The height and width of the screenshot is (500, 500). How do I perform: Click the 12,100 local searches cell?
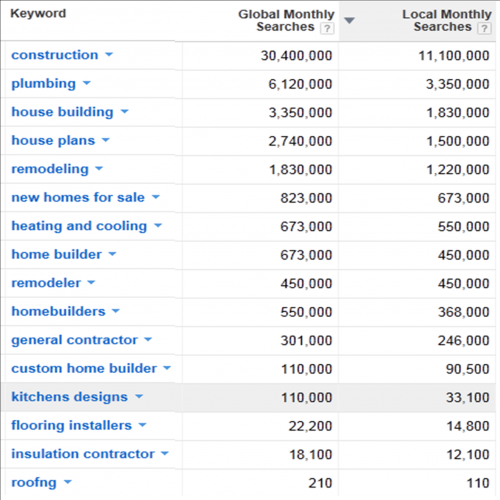point(468,455)
